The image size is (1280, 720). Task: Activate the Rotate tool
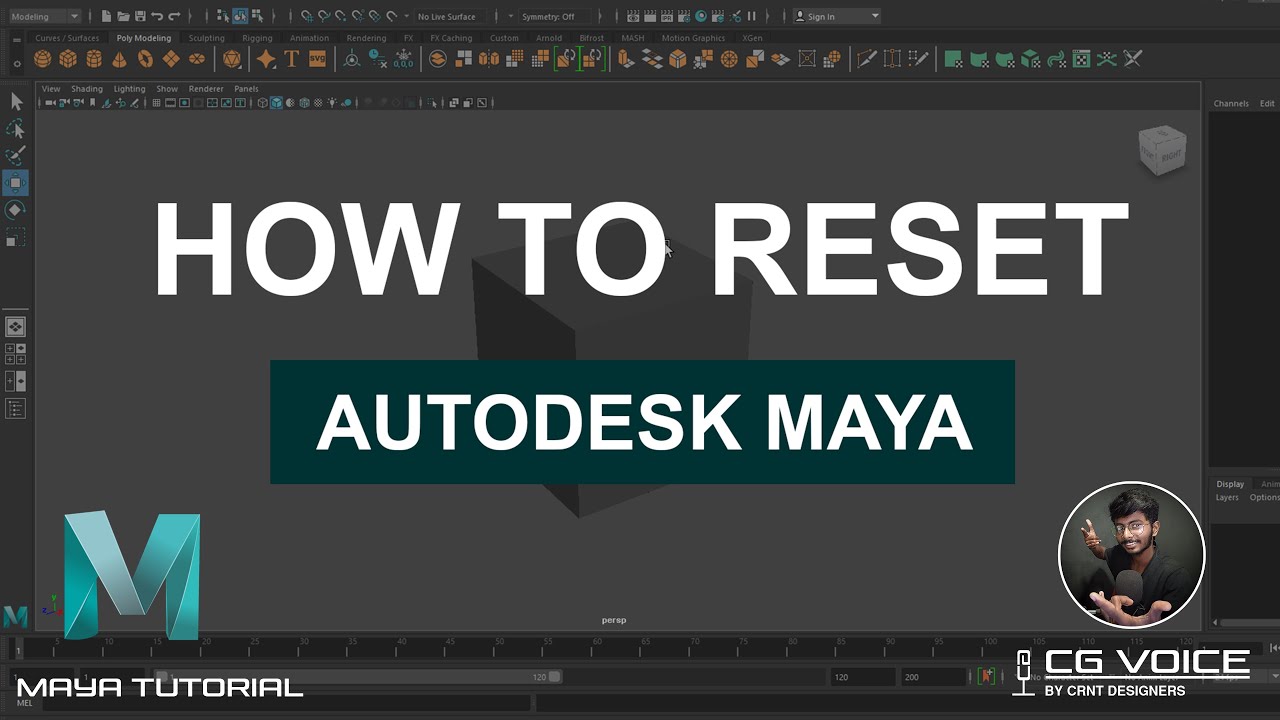click(16, 210)
